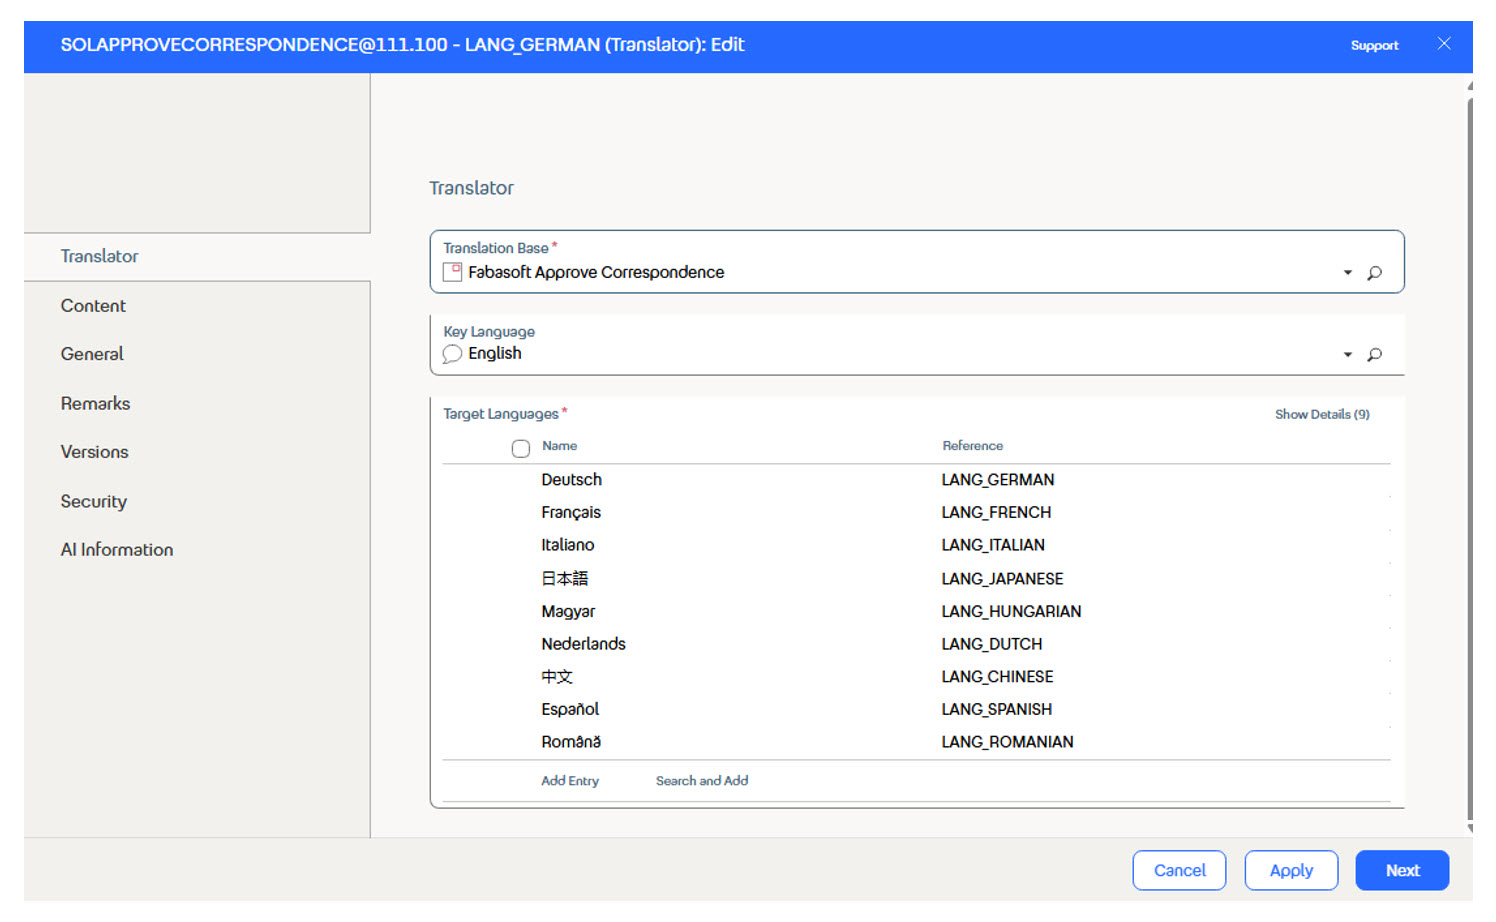The image size is (1496, 922).
Task: Select the Versions tab
Action: [x=94, y=452]
